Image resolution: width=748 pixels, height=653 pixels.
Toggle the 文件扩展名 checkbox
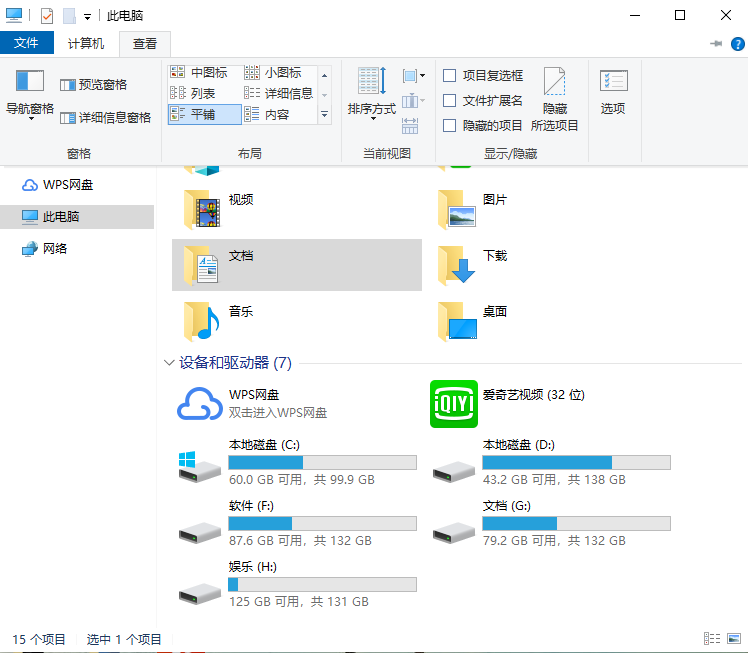[x=450, y=100]
